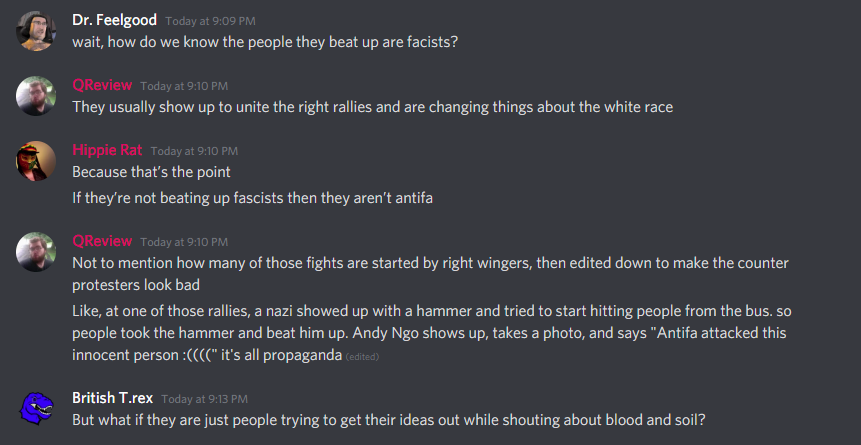The height and width of the screenshot is (445, 861).
Task: Click message about blood and soil
Action: pyautogui.click(x=389, y=420)
